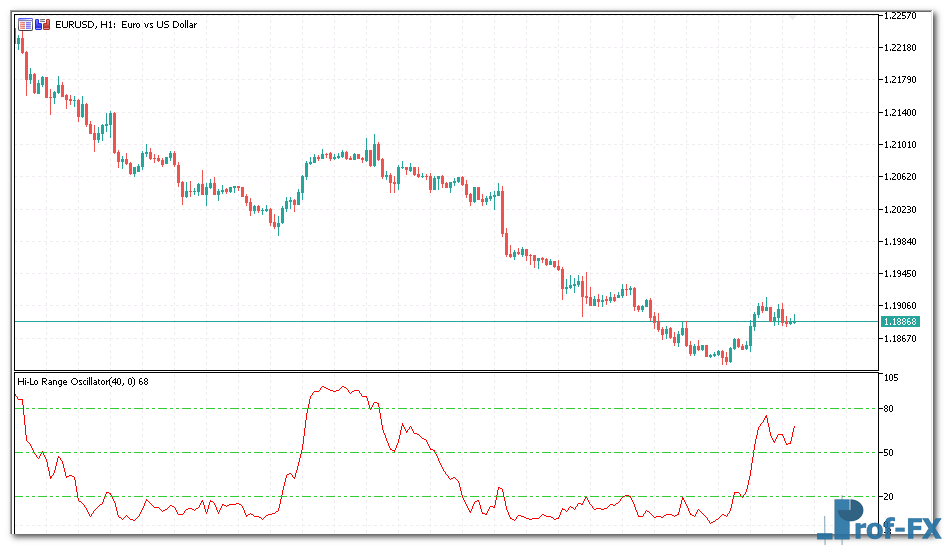Click the current price tag 1.18868
The width and height of the screenshot is (944, 545).
click(900, 322)
